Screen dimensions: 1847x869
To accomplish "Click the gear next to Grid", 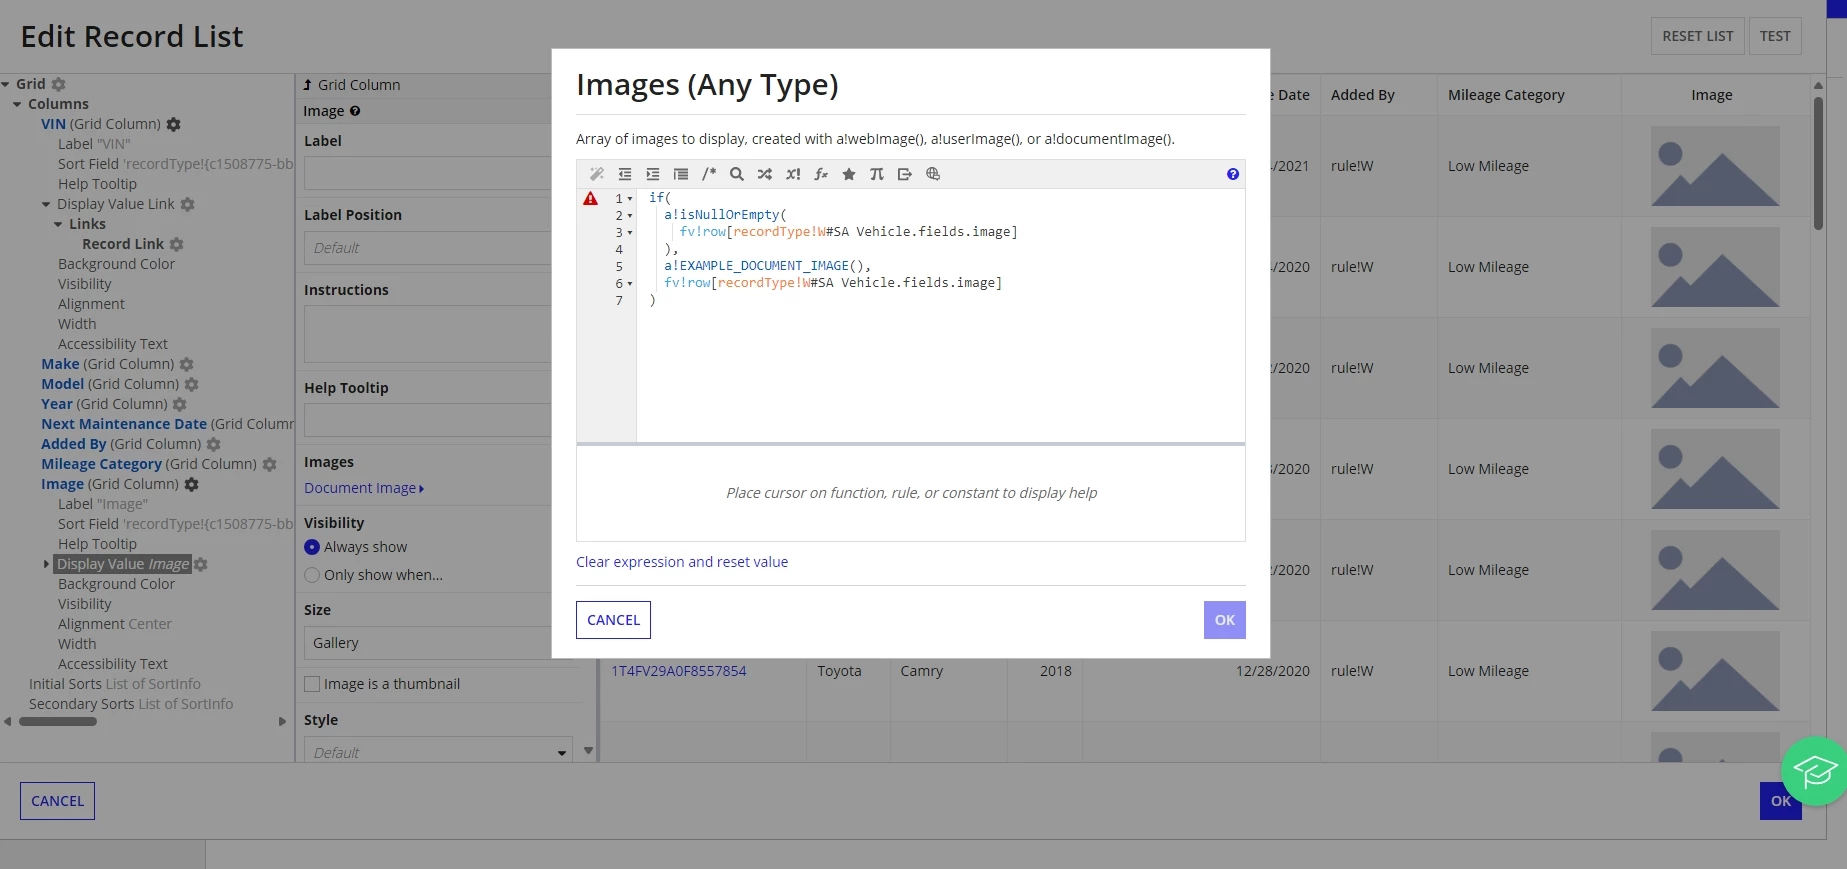I will 59,84.
